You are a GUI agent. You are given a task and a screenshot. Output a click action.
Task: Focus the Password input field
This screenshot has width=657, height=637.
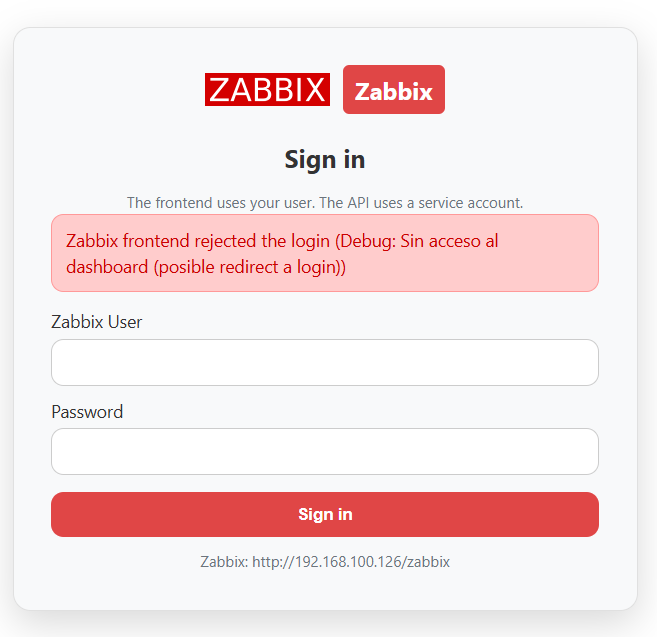(325, 452)
